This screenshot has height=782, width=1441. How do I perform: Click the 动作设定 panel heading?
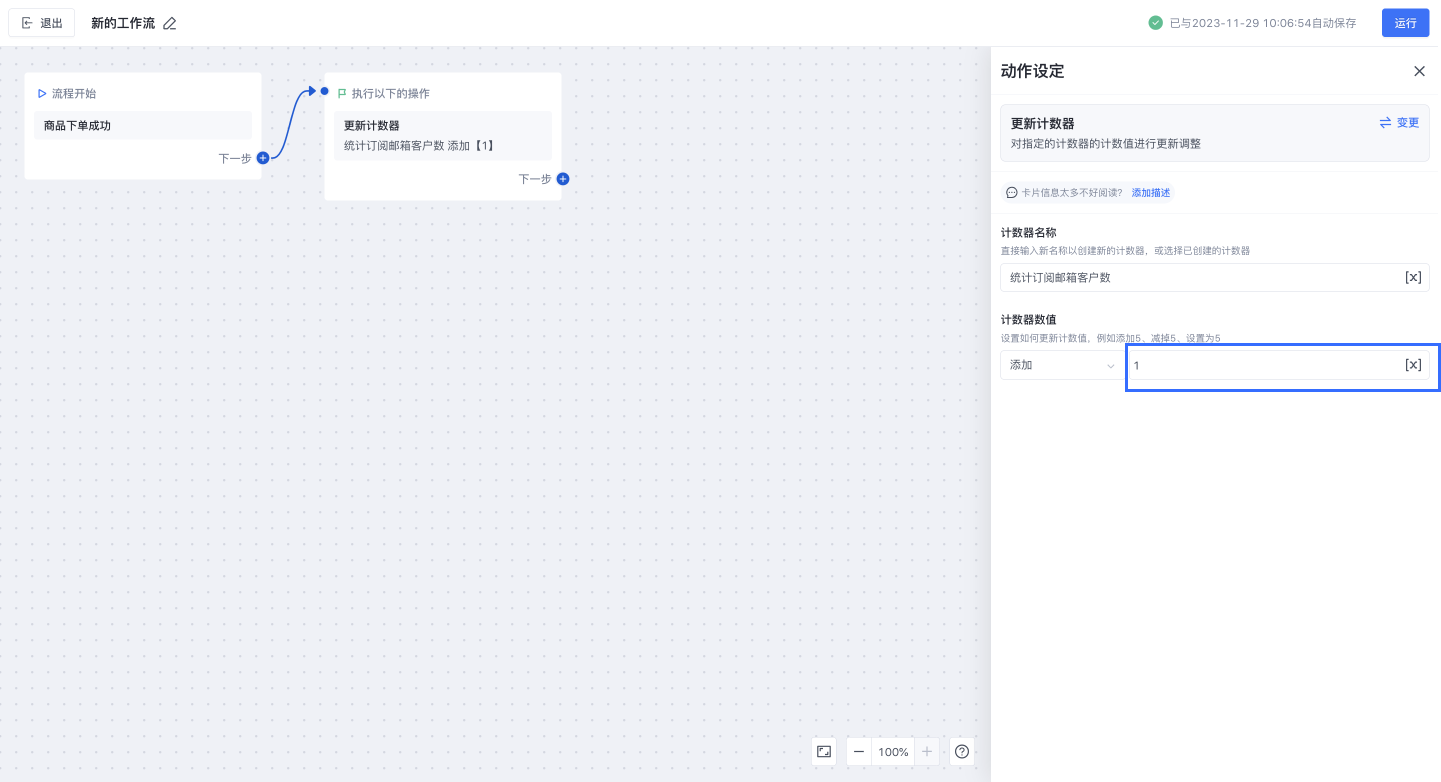1032,71
